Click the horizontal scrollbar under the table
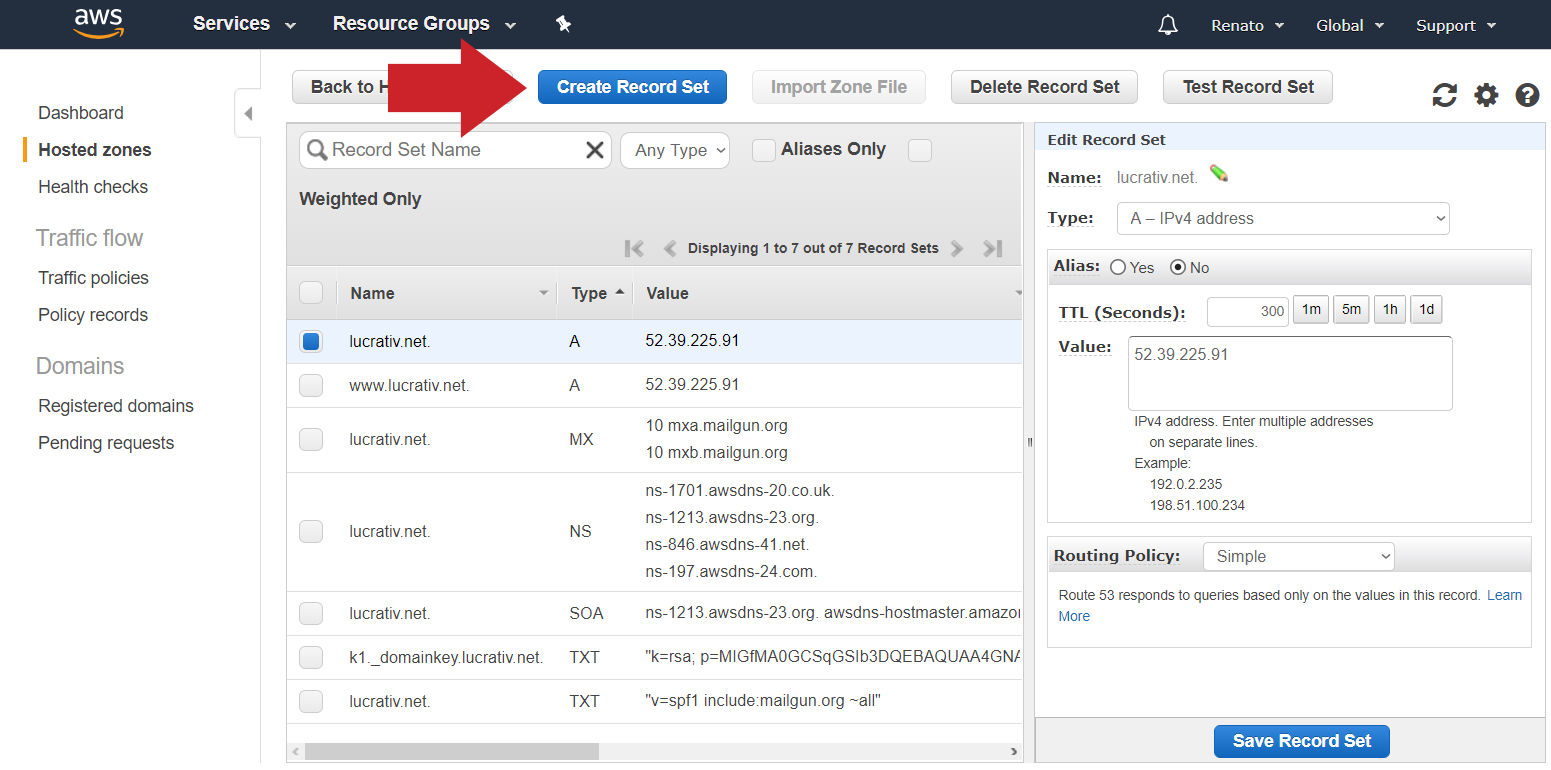 tap(452, 751)
